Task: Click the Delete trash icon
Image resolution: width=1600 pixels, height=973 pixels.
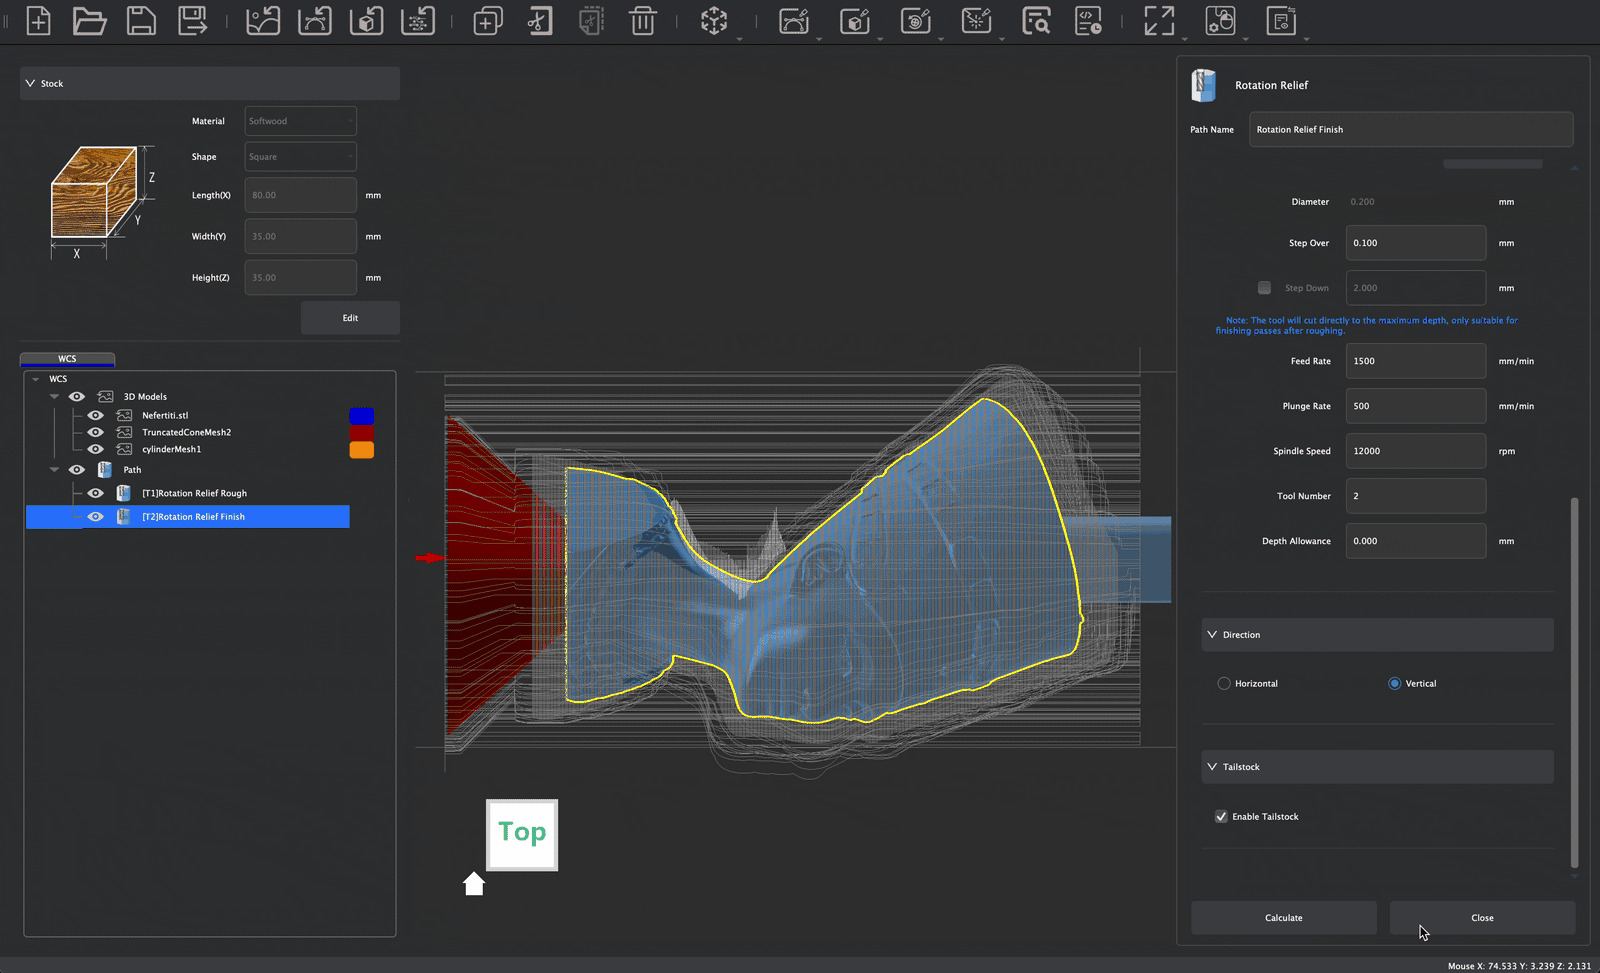Action: pos(641,20)
